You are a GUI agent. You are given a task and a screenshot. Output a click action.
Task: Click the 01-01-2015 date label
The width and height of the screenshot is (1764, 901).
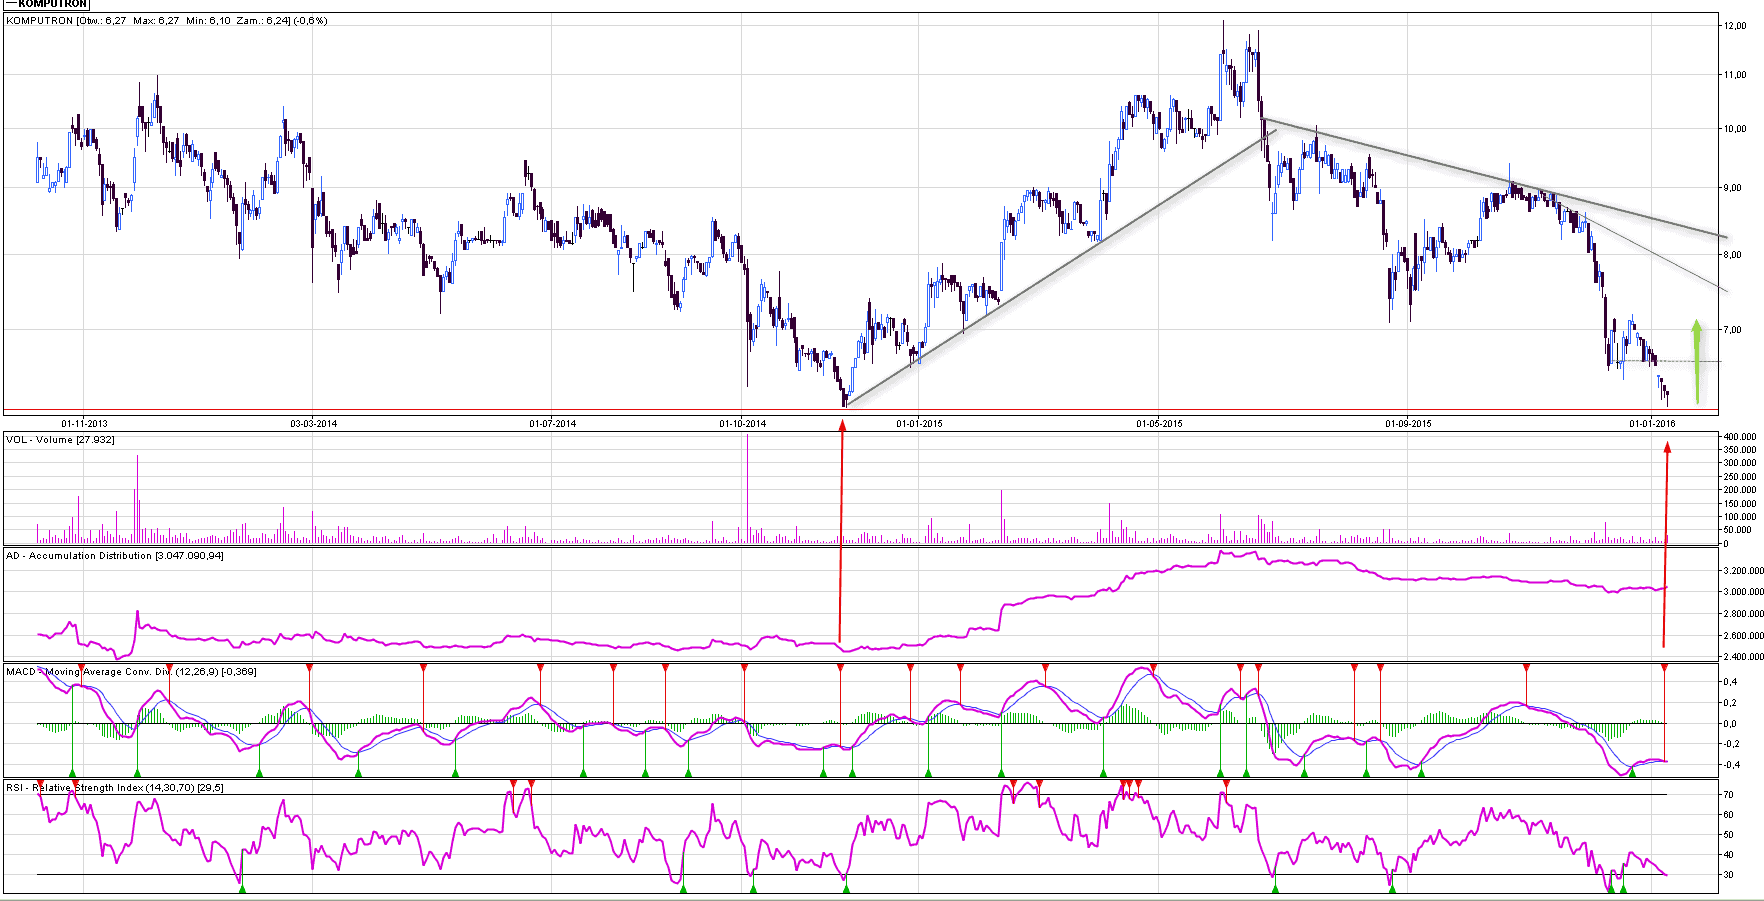(x=919, y=424)
